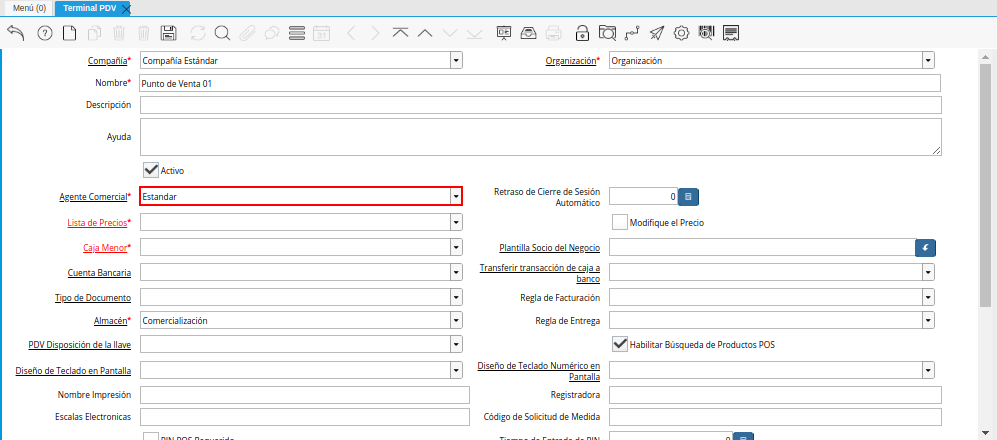Expand the Agente Comercial dropdown
The height and width of the screenshot is (440, 997).
tap(456, 197)
